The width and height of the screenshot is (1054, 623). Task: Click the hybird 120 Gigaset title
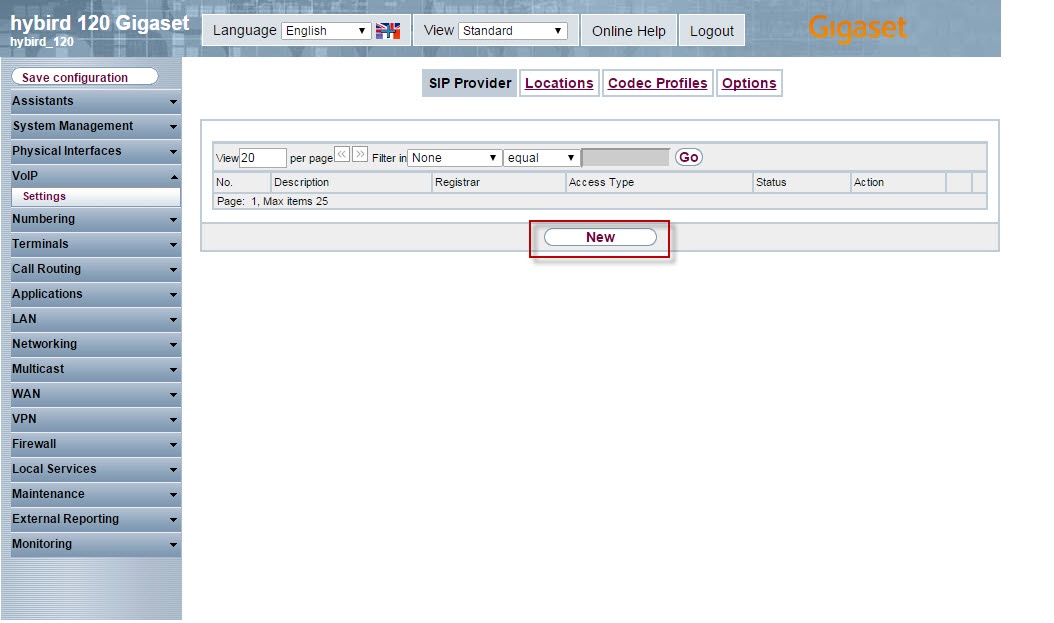99,23
